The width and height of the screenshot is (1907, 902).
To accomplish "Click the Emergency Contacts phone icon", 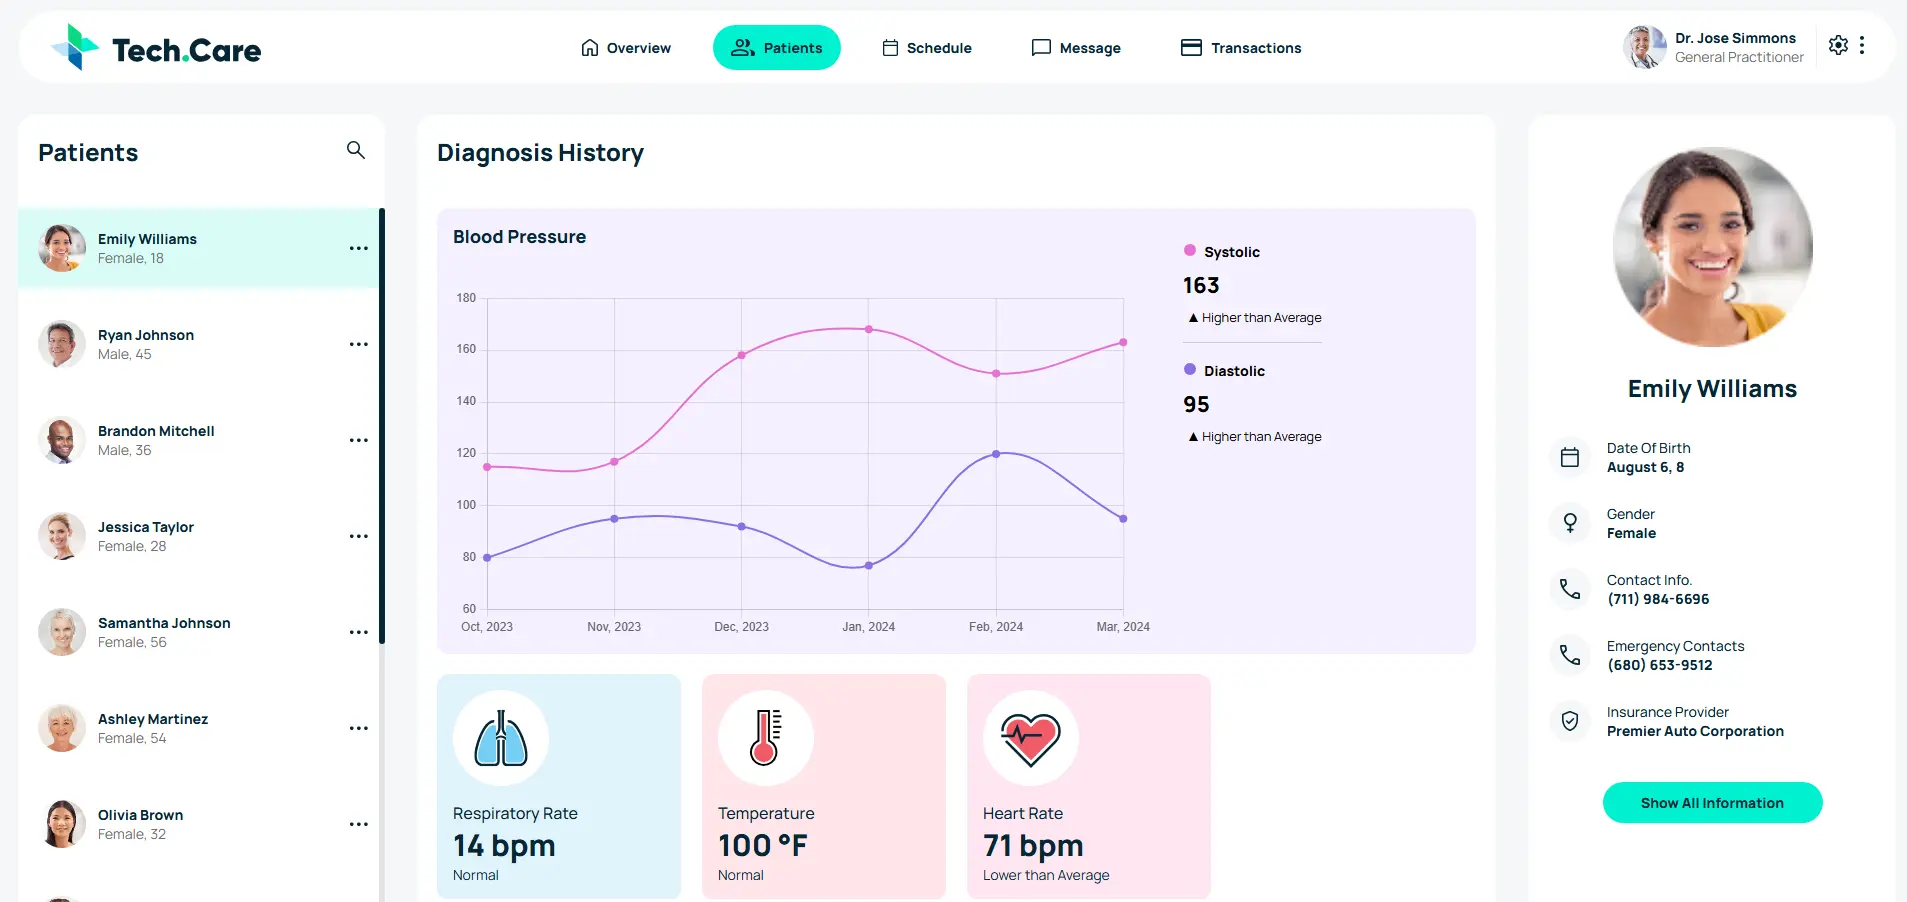I will point(1570,655).
